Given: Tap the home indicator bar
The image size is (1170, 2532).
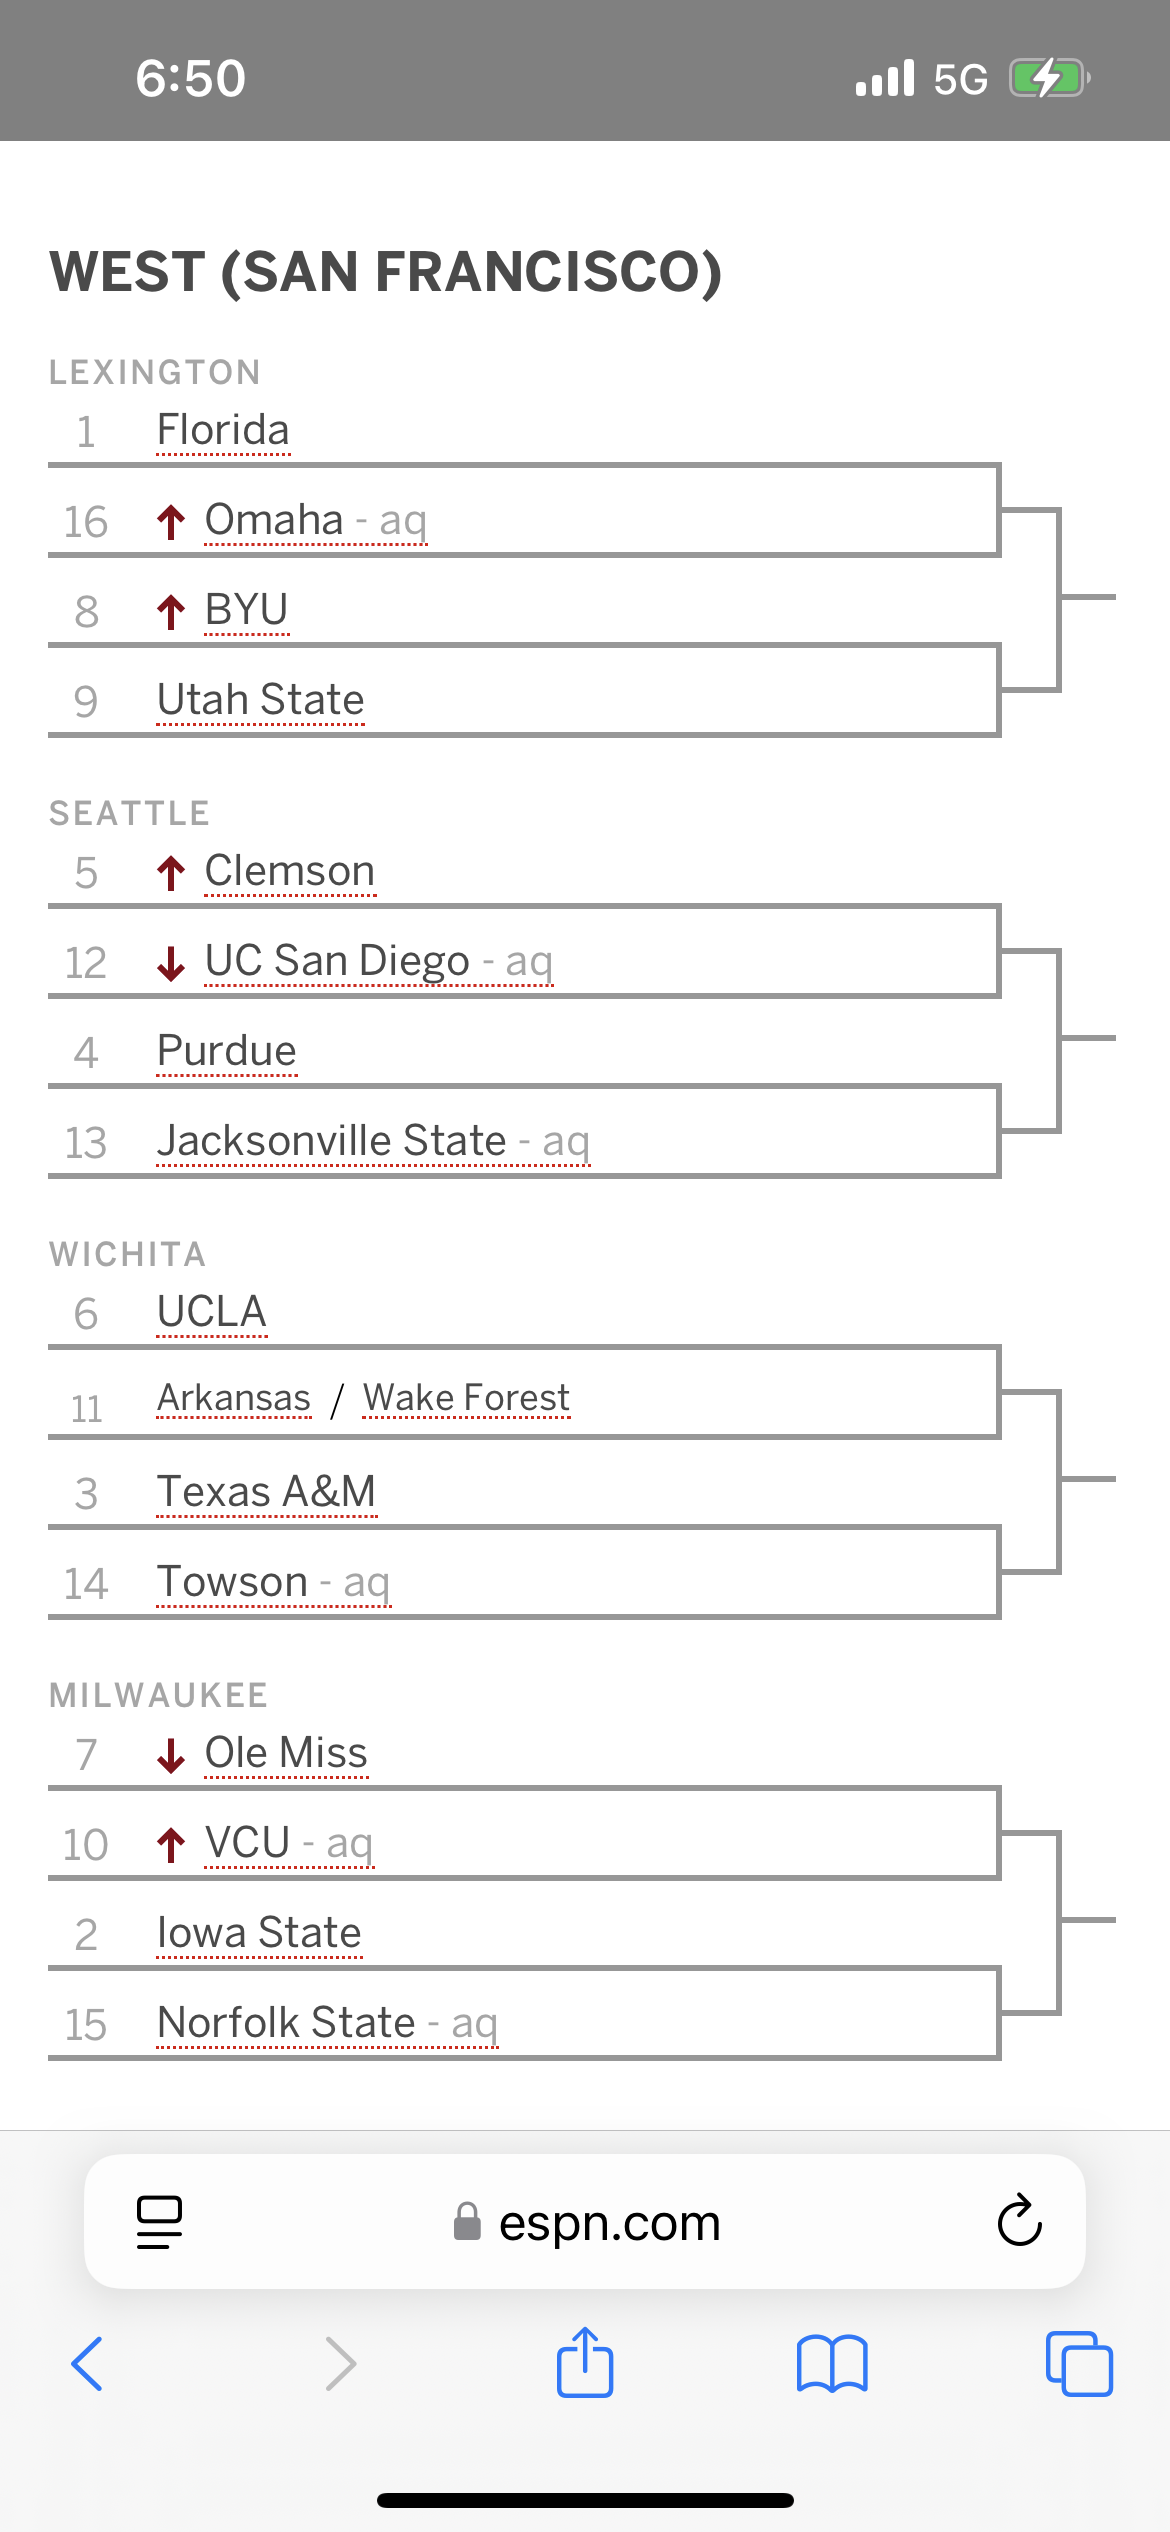Looking at the screenshot, I should click(585, 2500).
